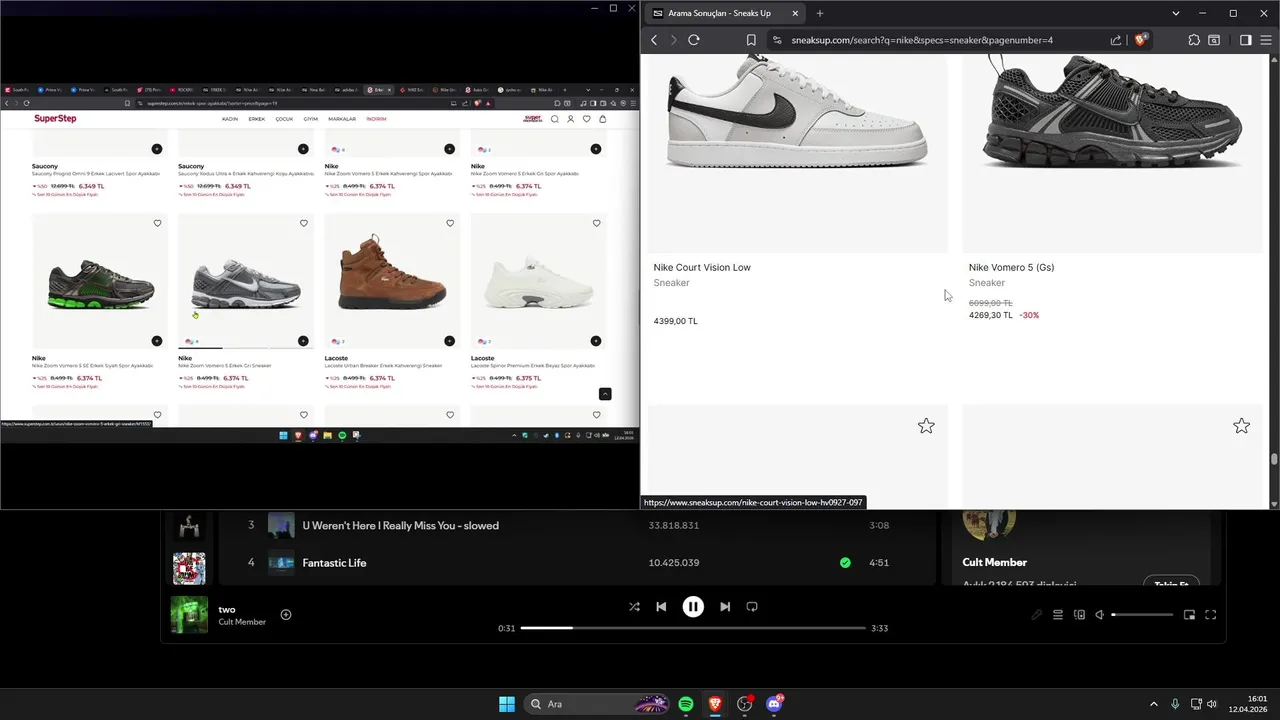
Task: Expand the system tray hidden icons
Action: (1153, 704)
